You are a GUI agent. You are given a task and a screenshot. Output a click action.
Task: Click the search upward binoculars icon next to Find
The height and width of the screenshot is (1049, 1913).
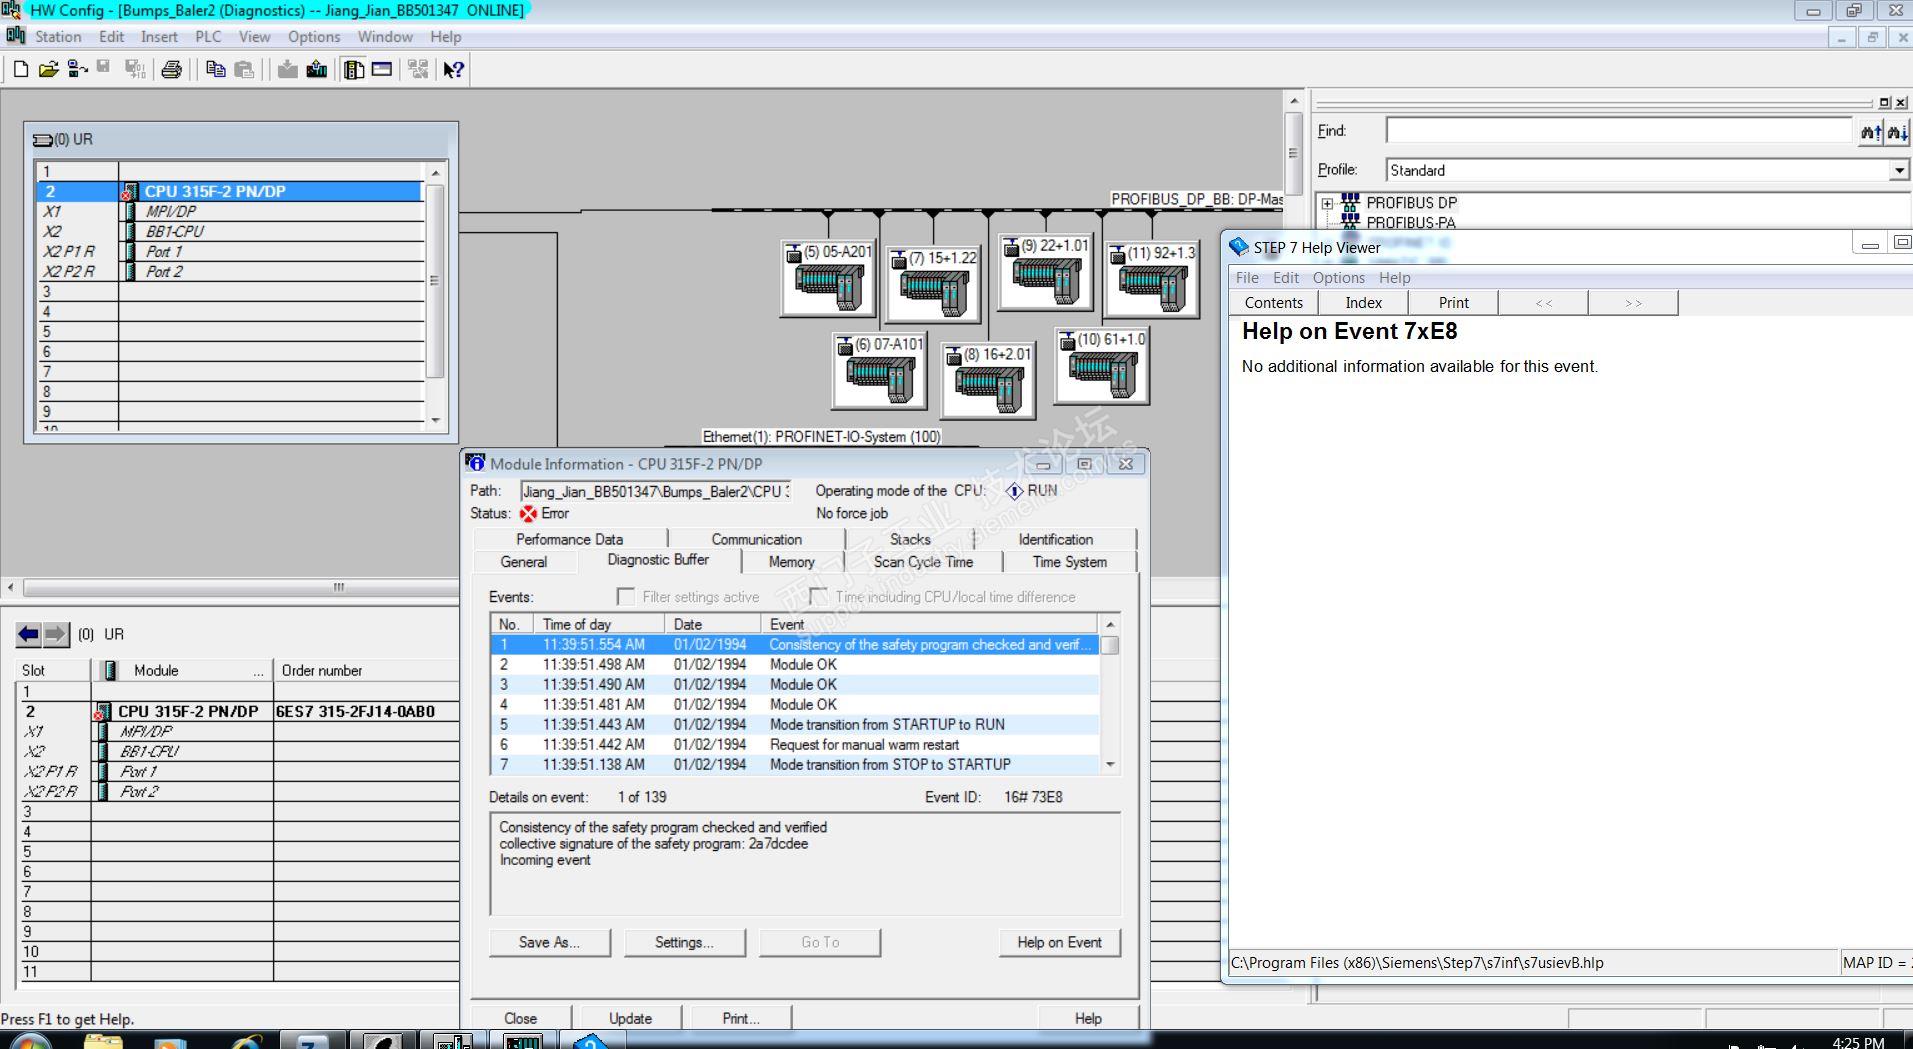1870,131
